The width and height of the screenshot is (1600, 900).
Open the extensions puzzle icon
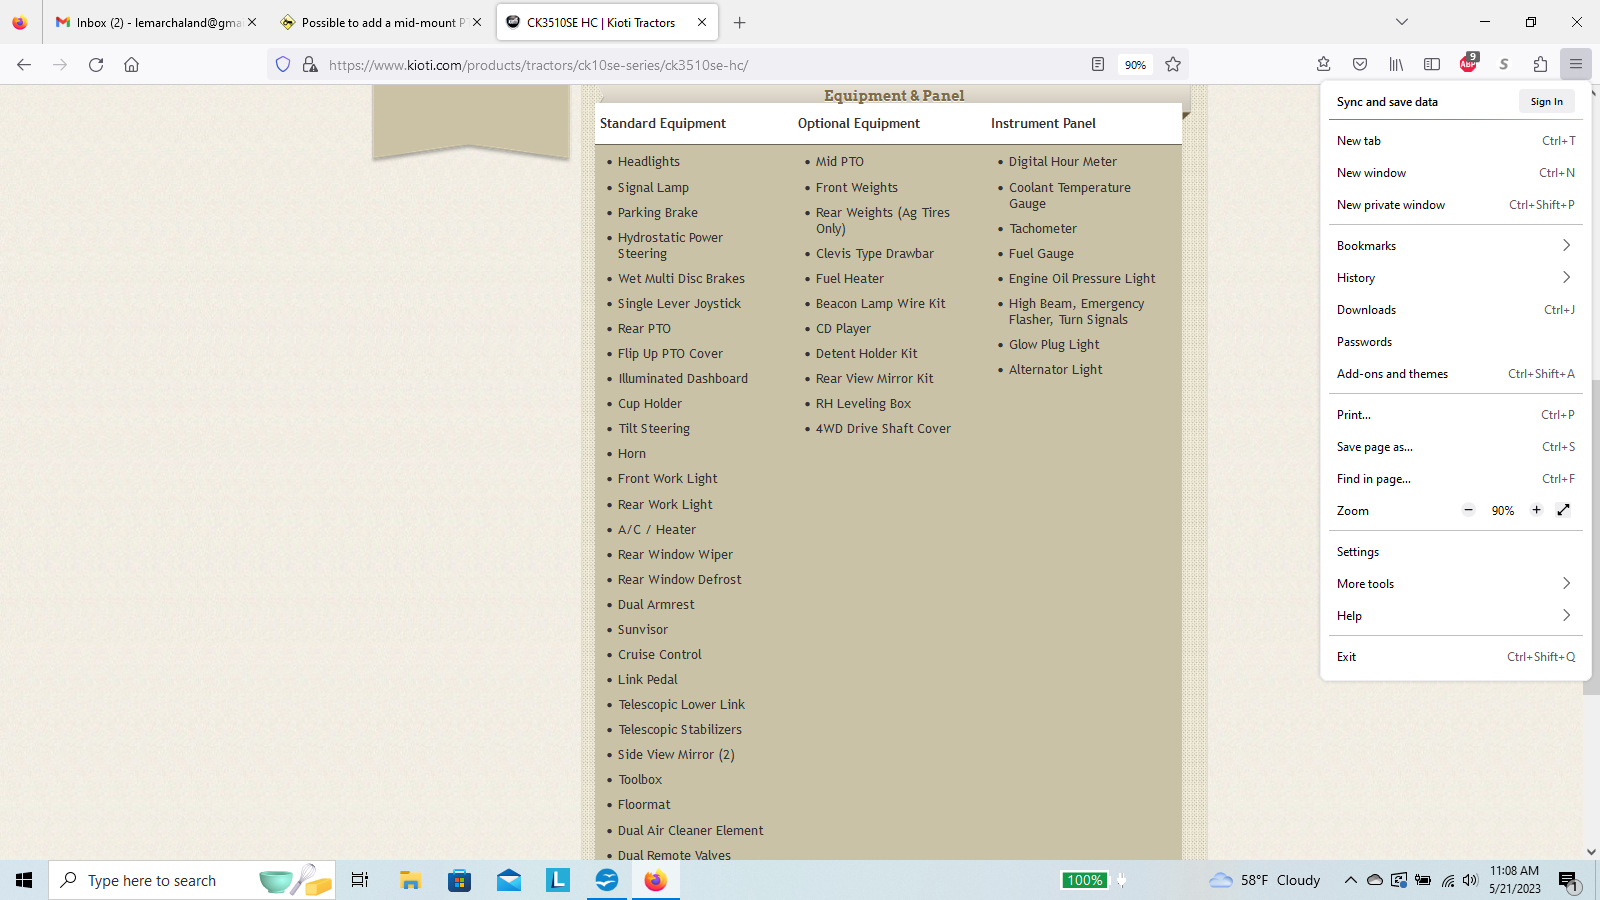tap(1540, 65)
